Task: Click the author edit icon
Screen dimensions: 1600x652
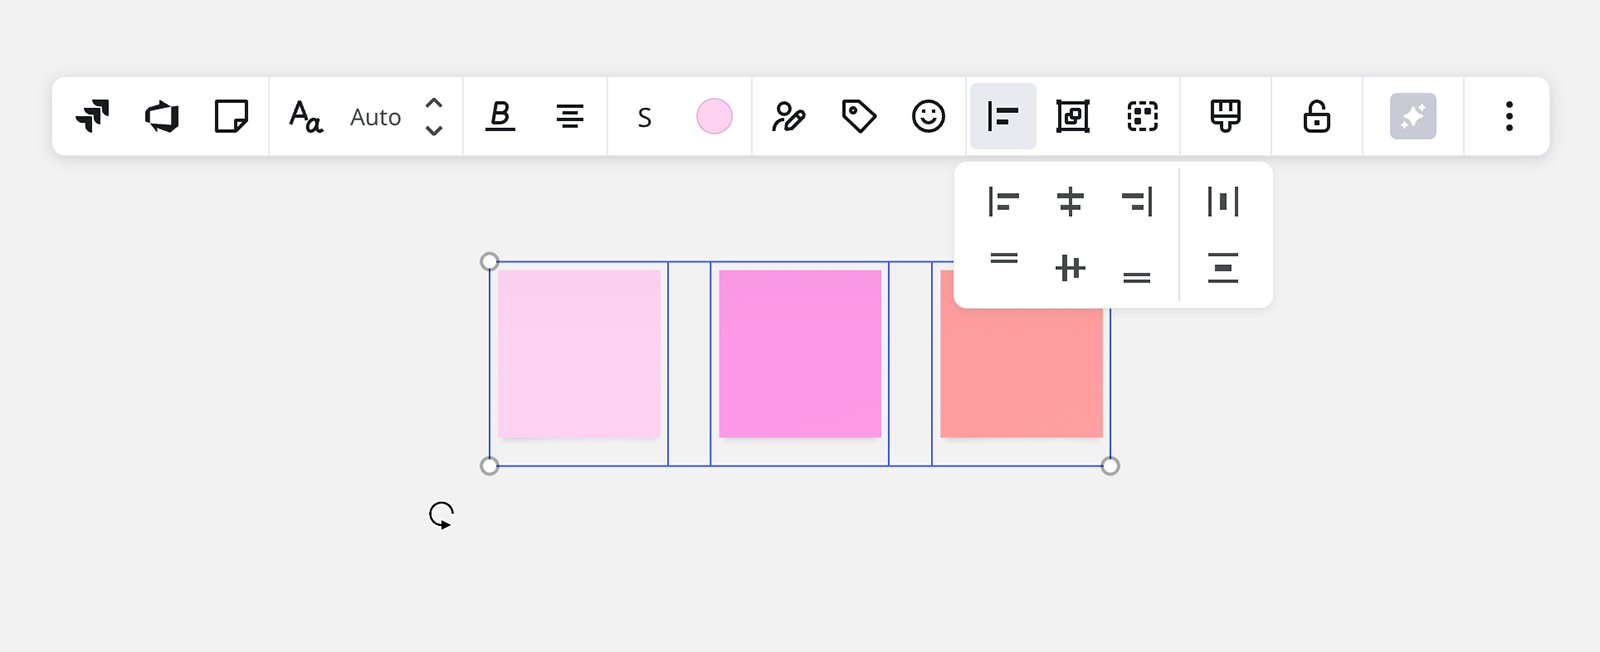Action: pos(788,116)
